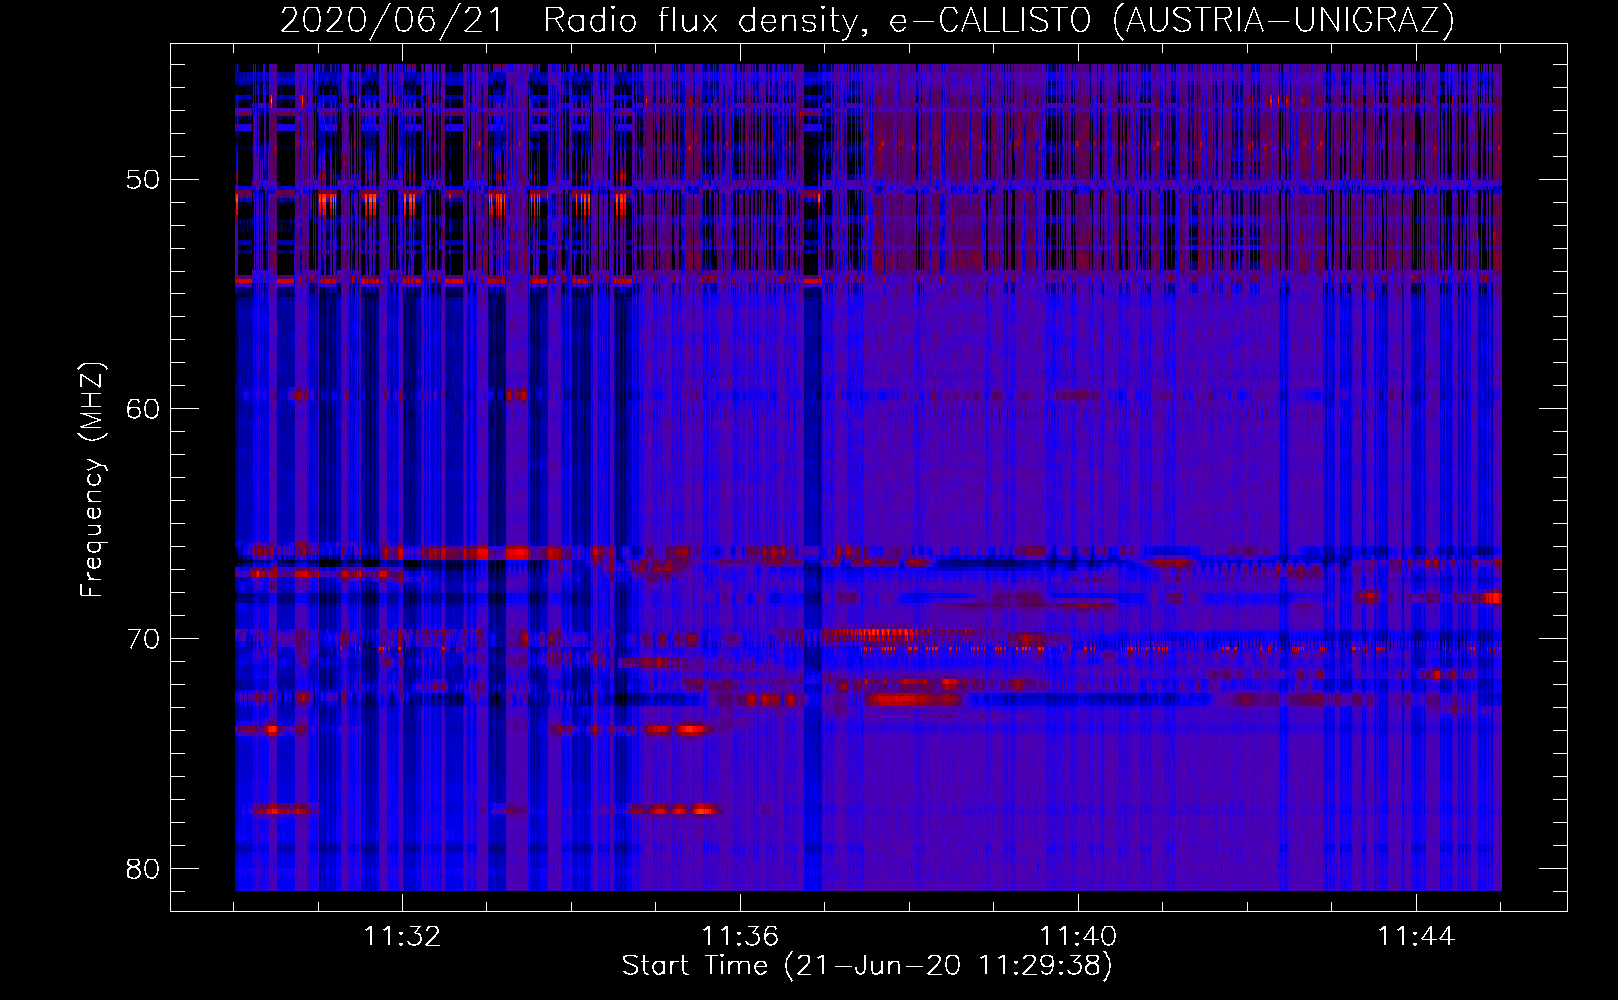
Task: Click the '11:32' time tick label
Action: [x=402, y=937]
